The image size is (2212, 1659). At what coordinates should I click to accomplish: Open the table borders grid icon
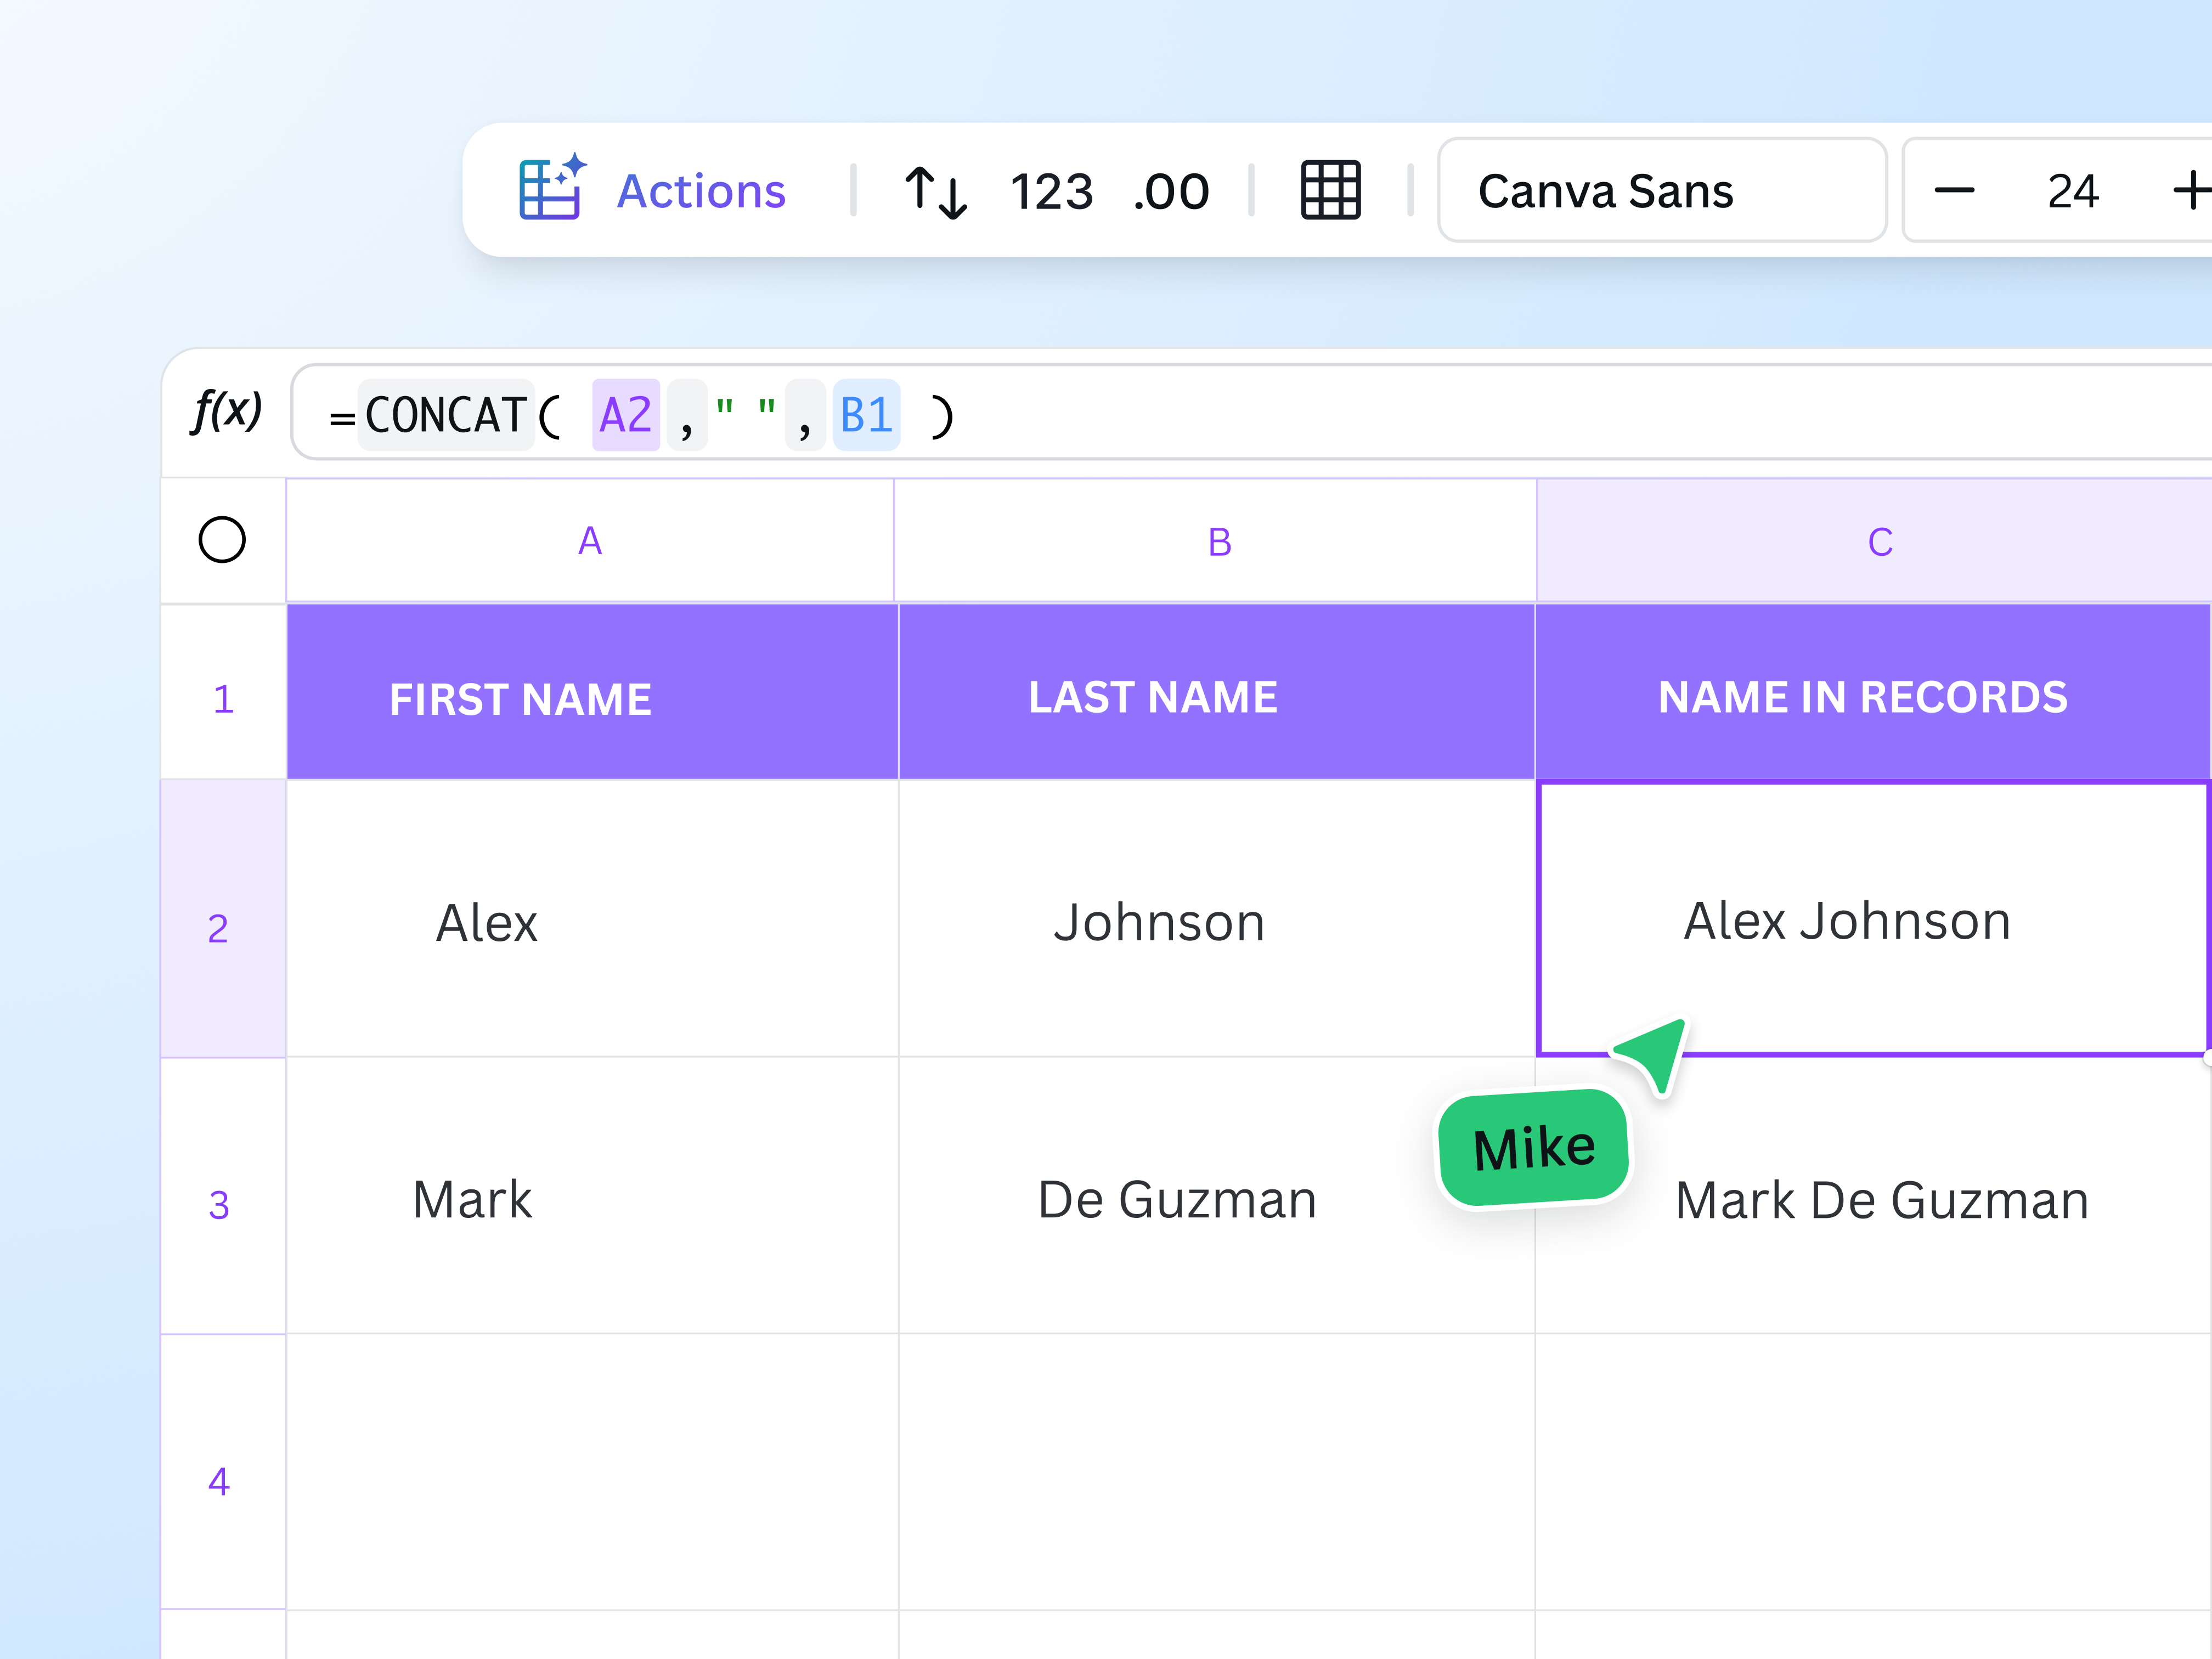tap(1330, 190)
